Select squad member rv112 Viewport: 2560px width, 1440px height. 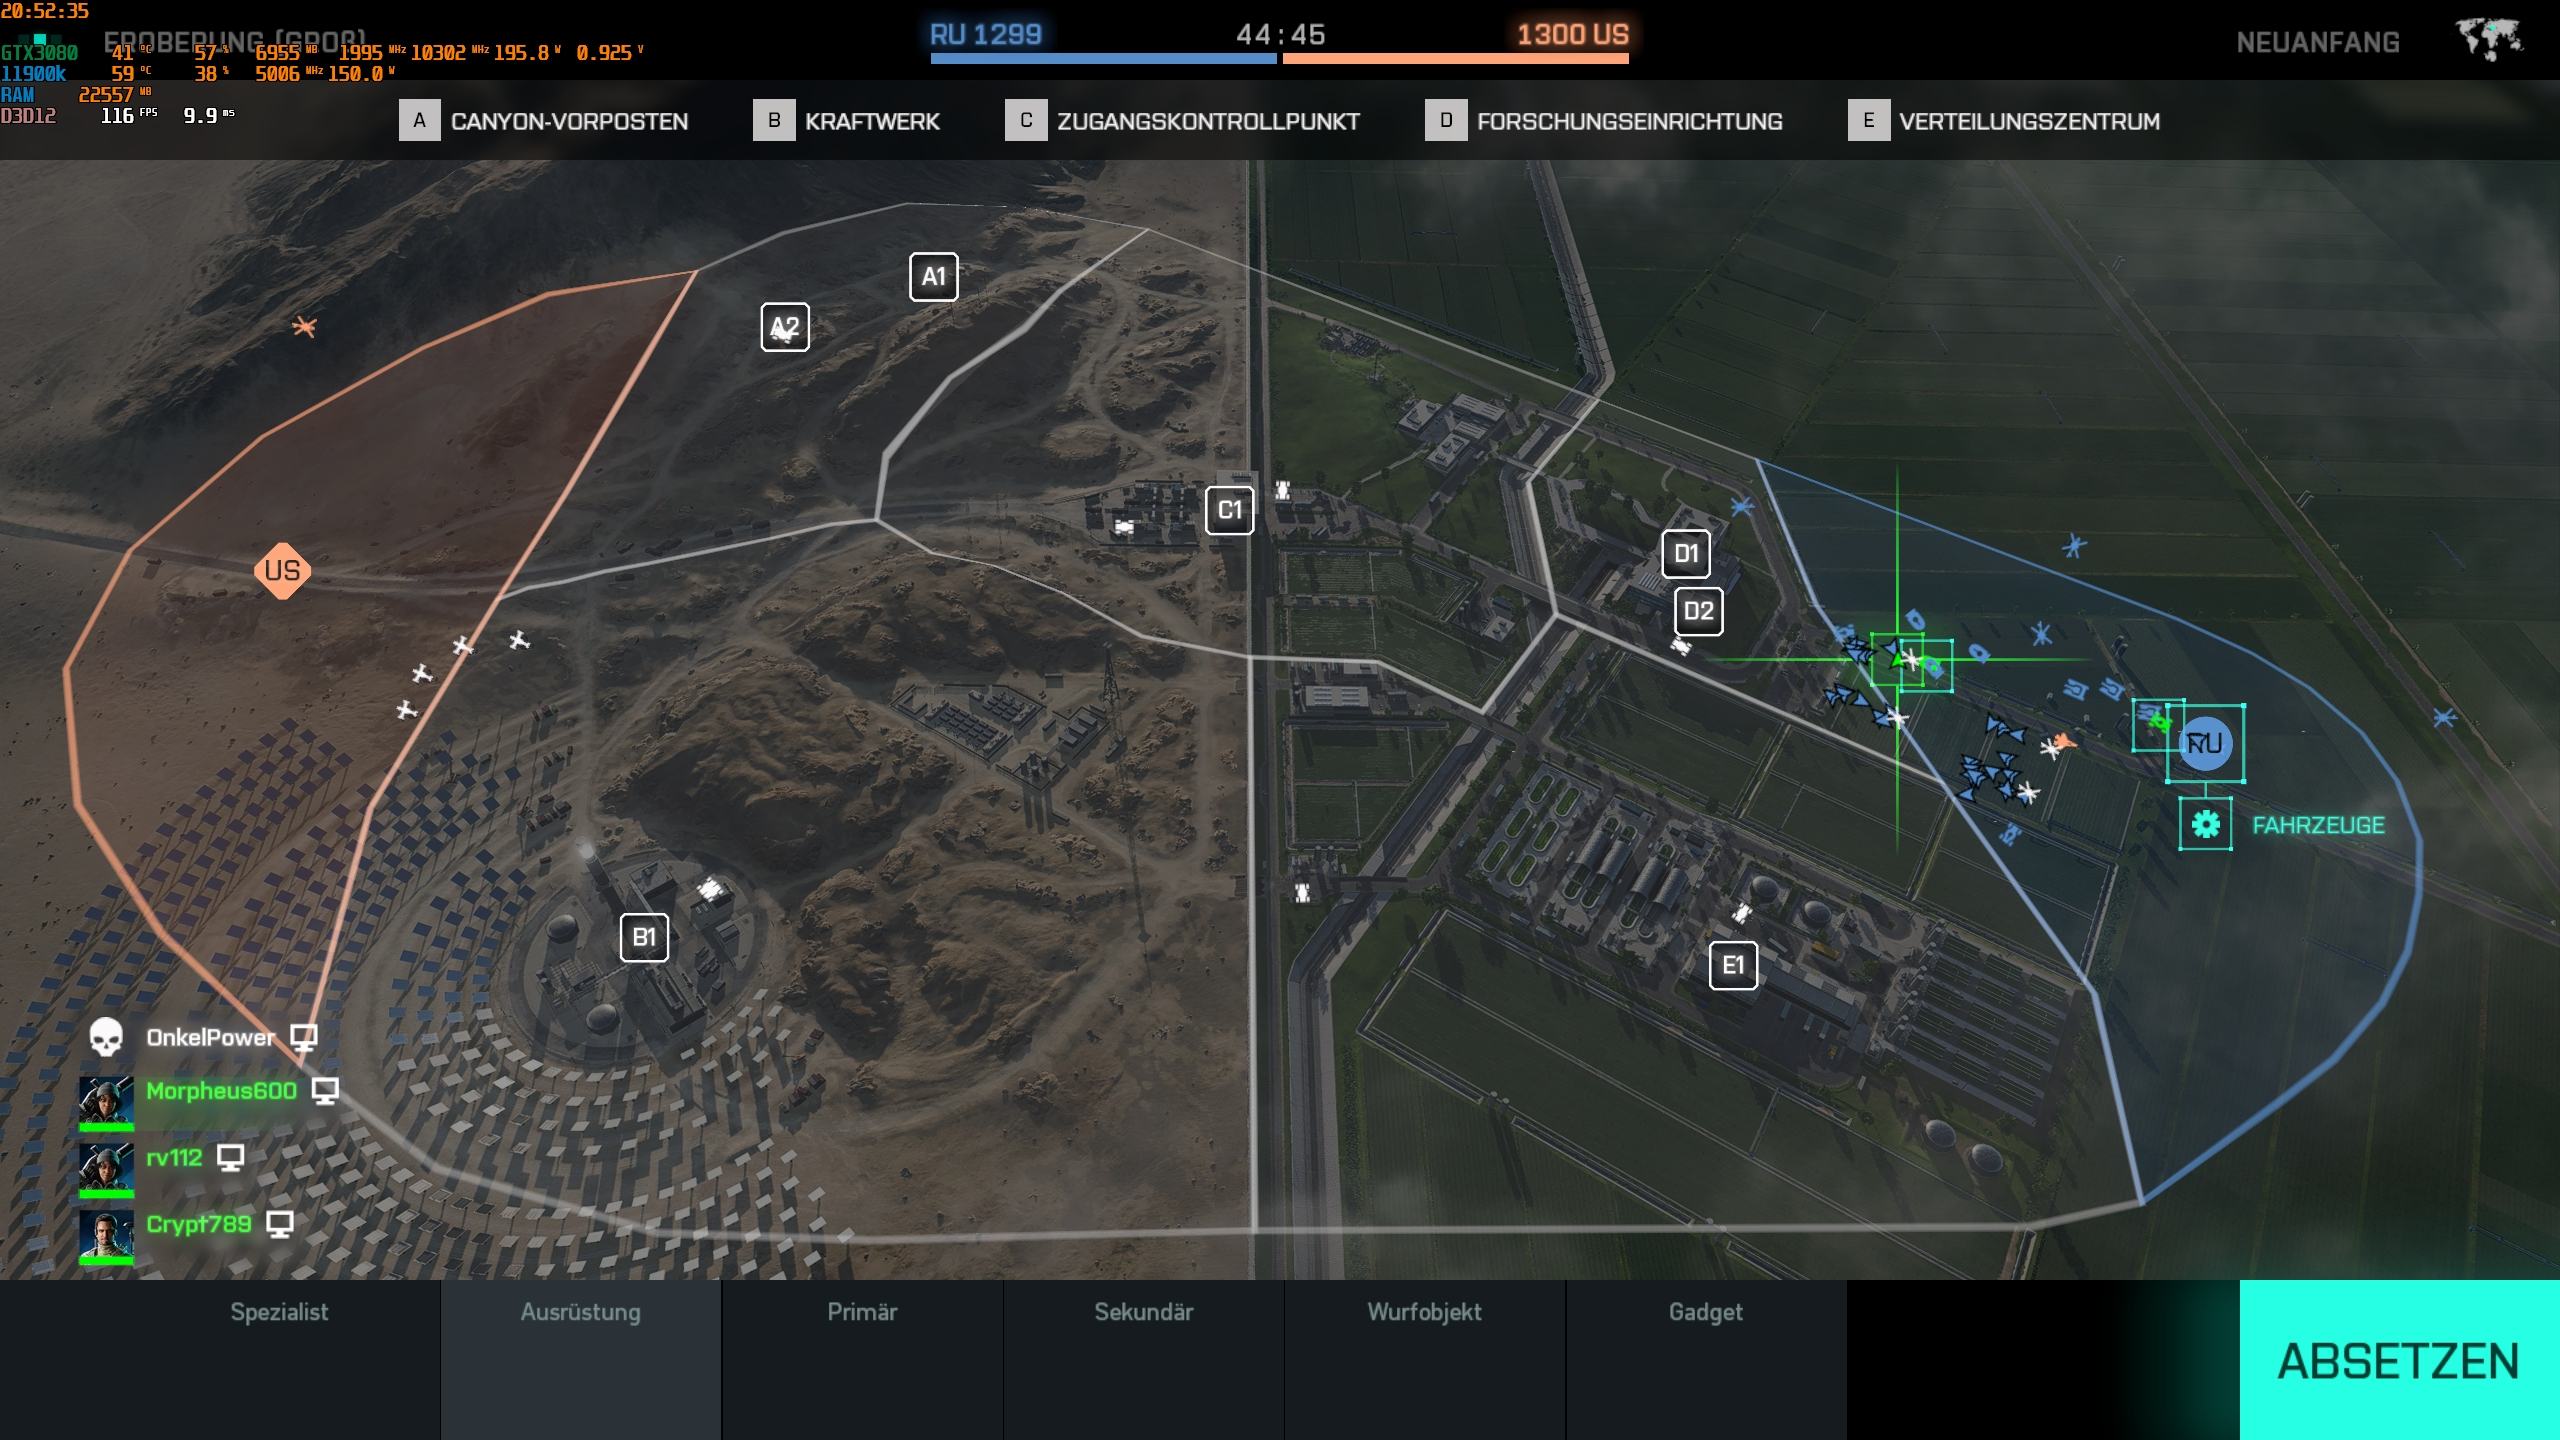coord(174,1158)
